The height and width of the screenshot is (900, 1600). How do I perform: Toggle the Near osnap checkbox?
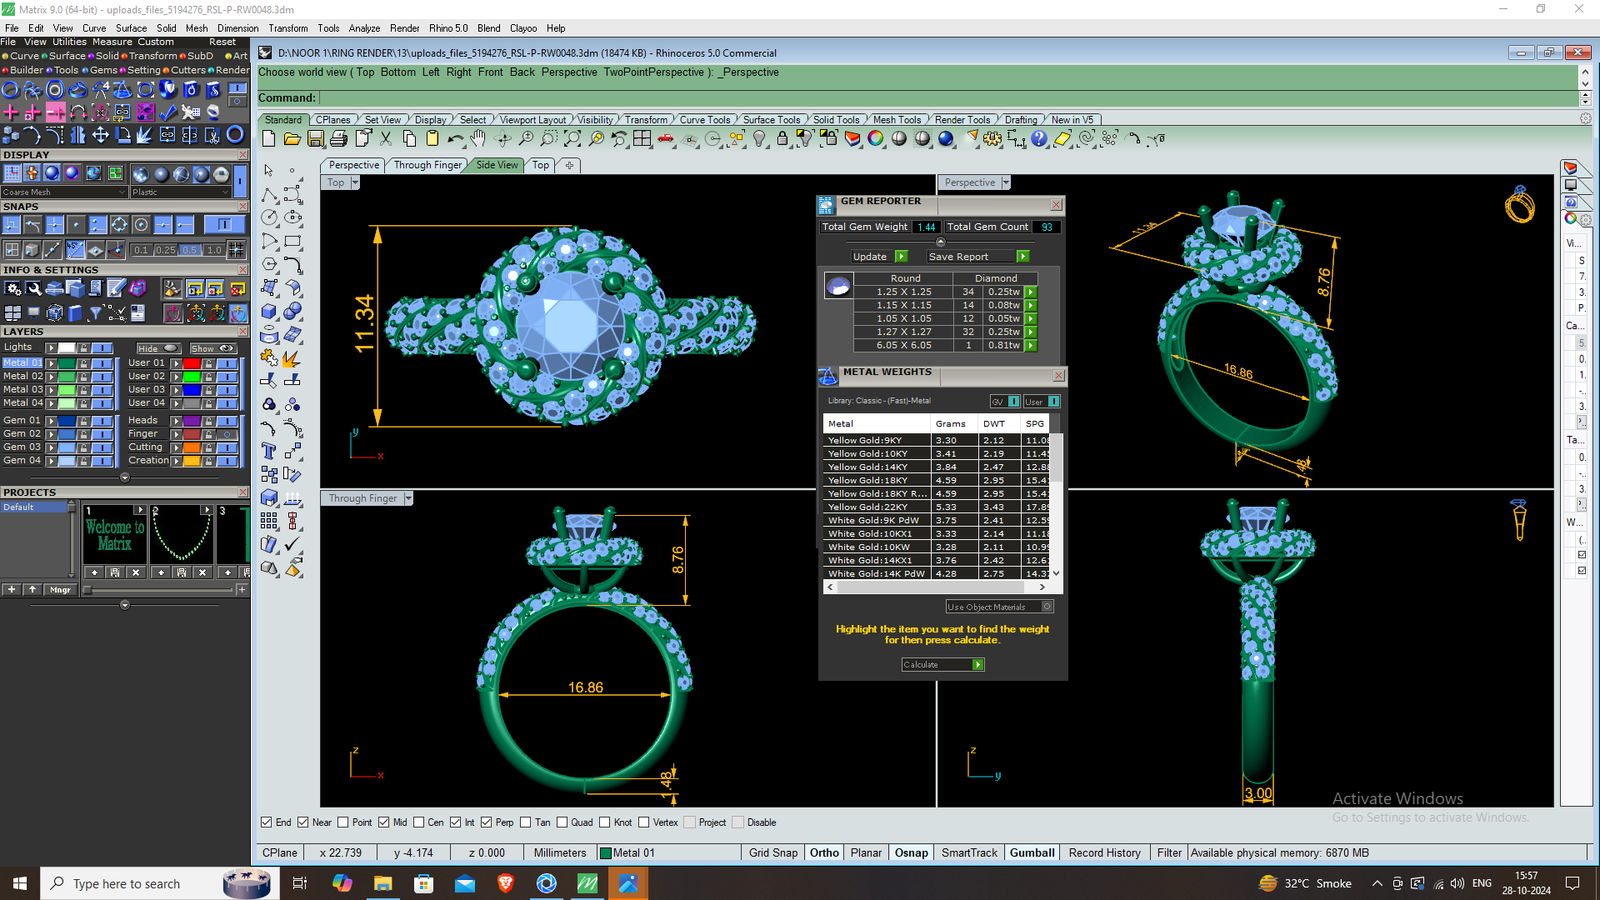click(x=303, y=822)
